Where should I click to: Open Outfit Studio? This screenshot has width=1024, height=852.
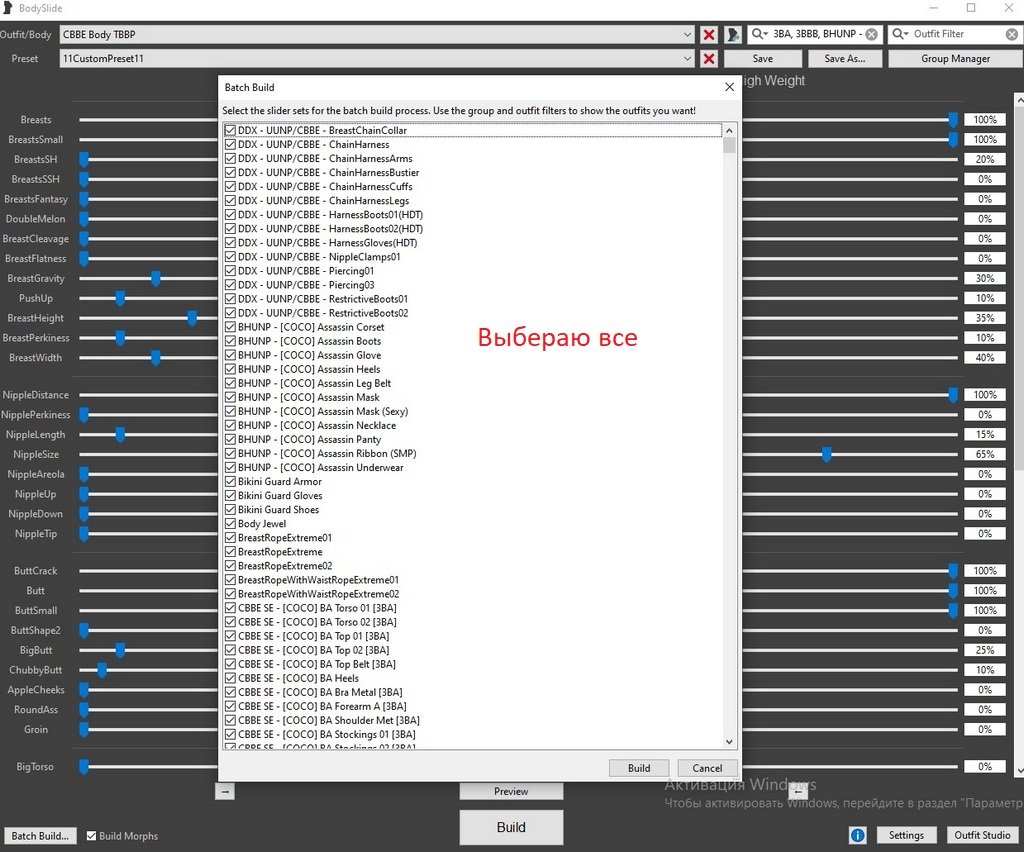pyautogui.click(x=982, y=835)
